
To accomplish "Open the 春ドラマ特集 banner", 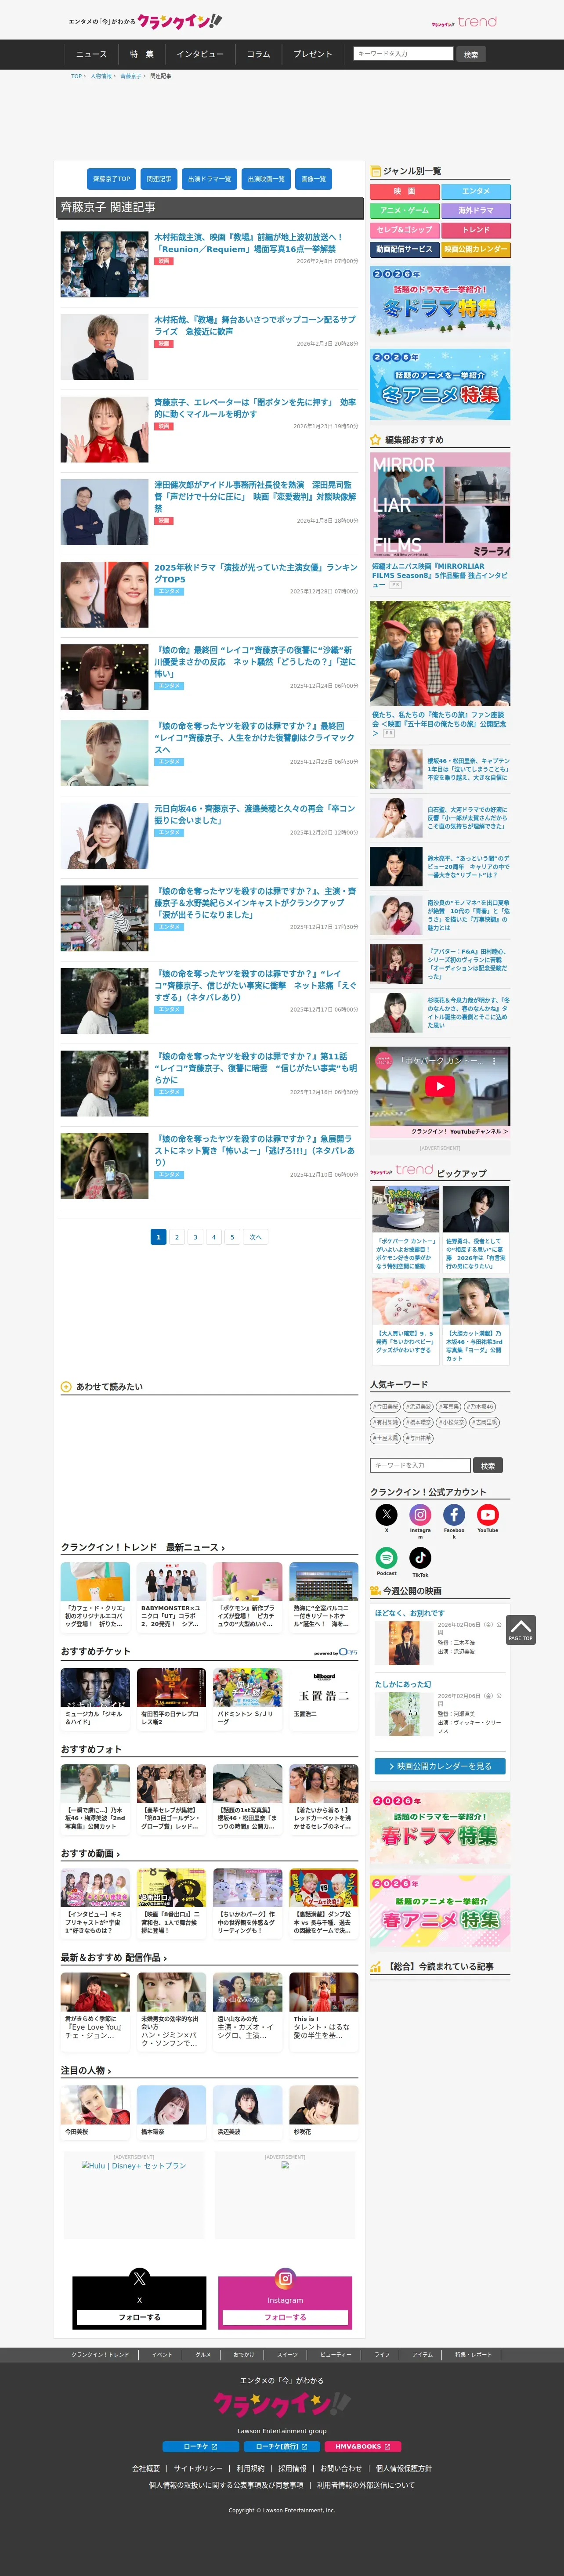I will coord(440,1828).
